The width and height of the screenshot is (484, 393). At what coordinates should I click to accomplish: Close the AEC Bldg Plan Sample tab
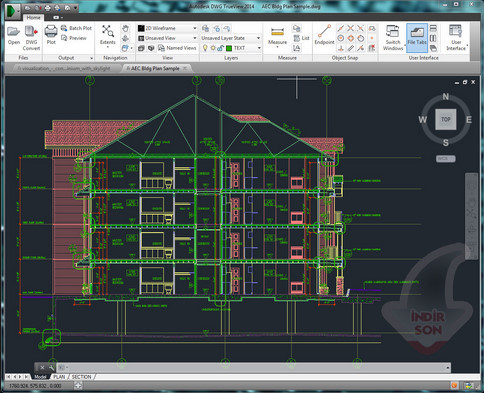185,68
